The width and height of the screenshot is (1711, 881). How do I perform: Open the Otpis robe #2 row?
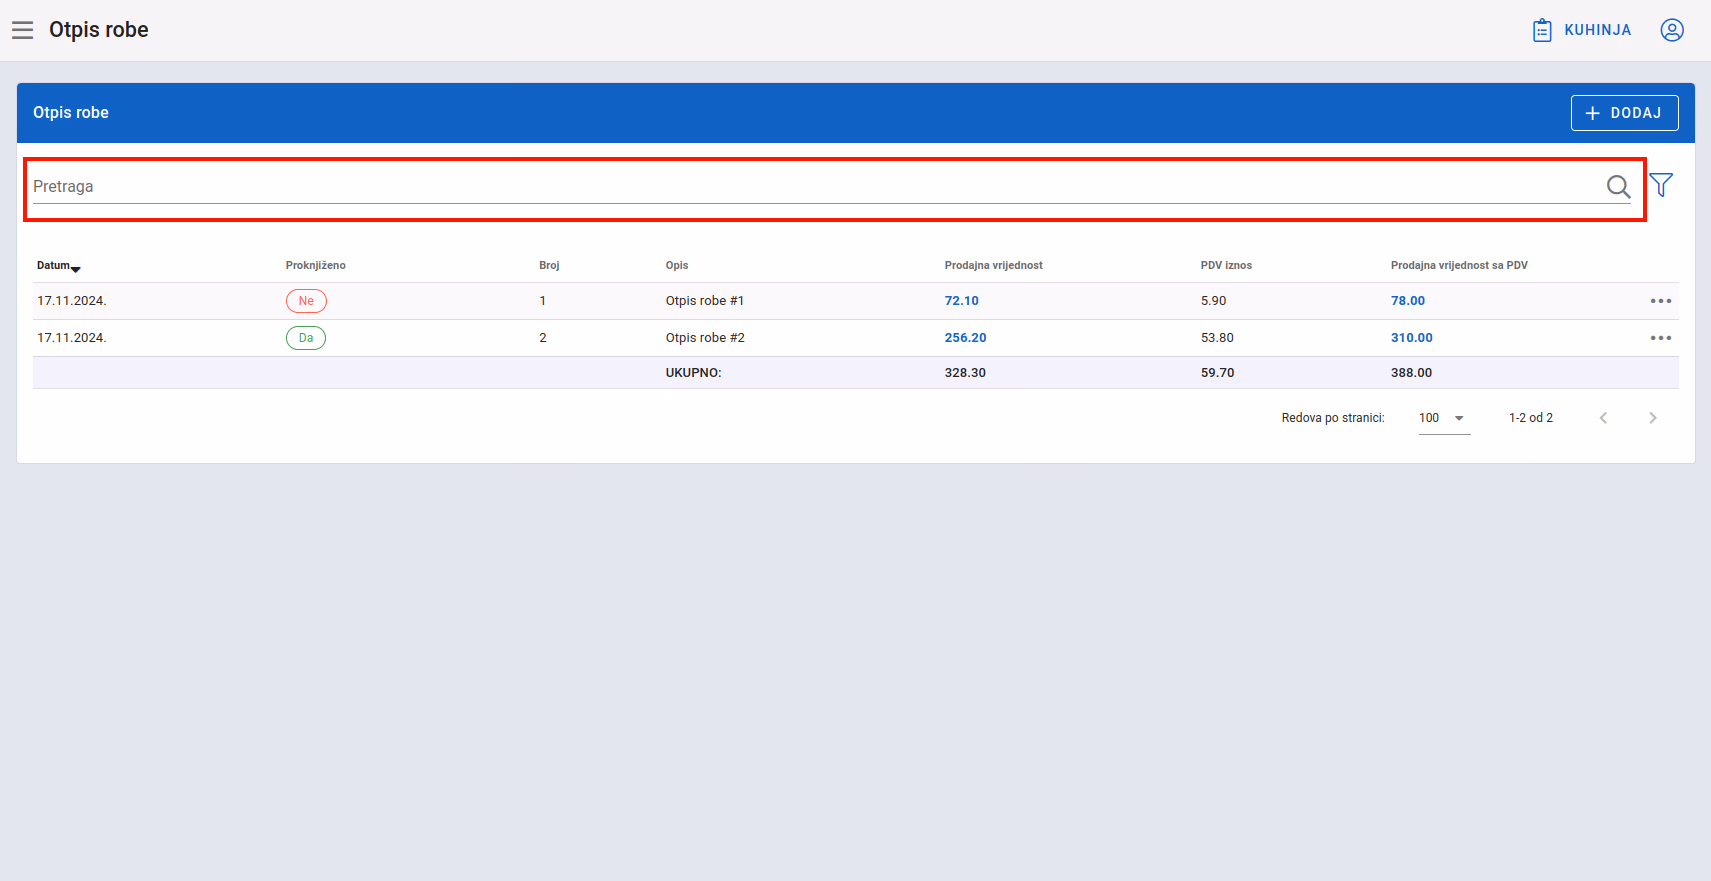coord(856,338)
